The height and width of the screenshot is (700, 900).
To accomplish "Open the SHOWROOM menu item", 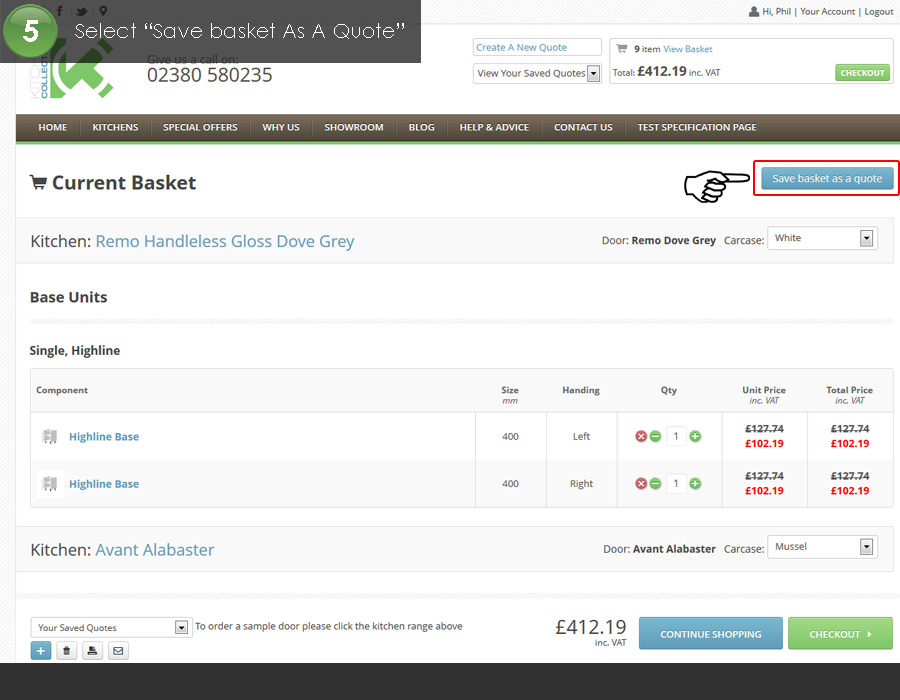I will tap(354, 127).
